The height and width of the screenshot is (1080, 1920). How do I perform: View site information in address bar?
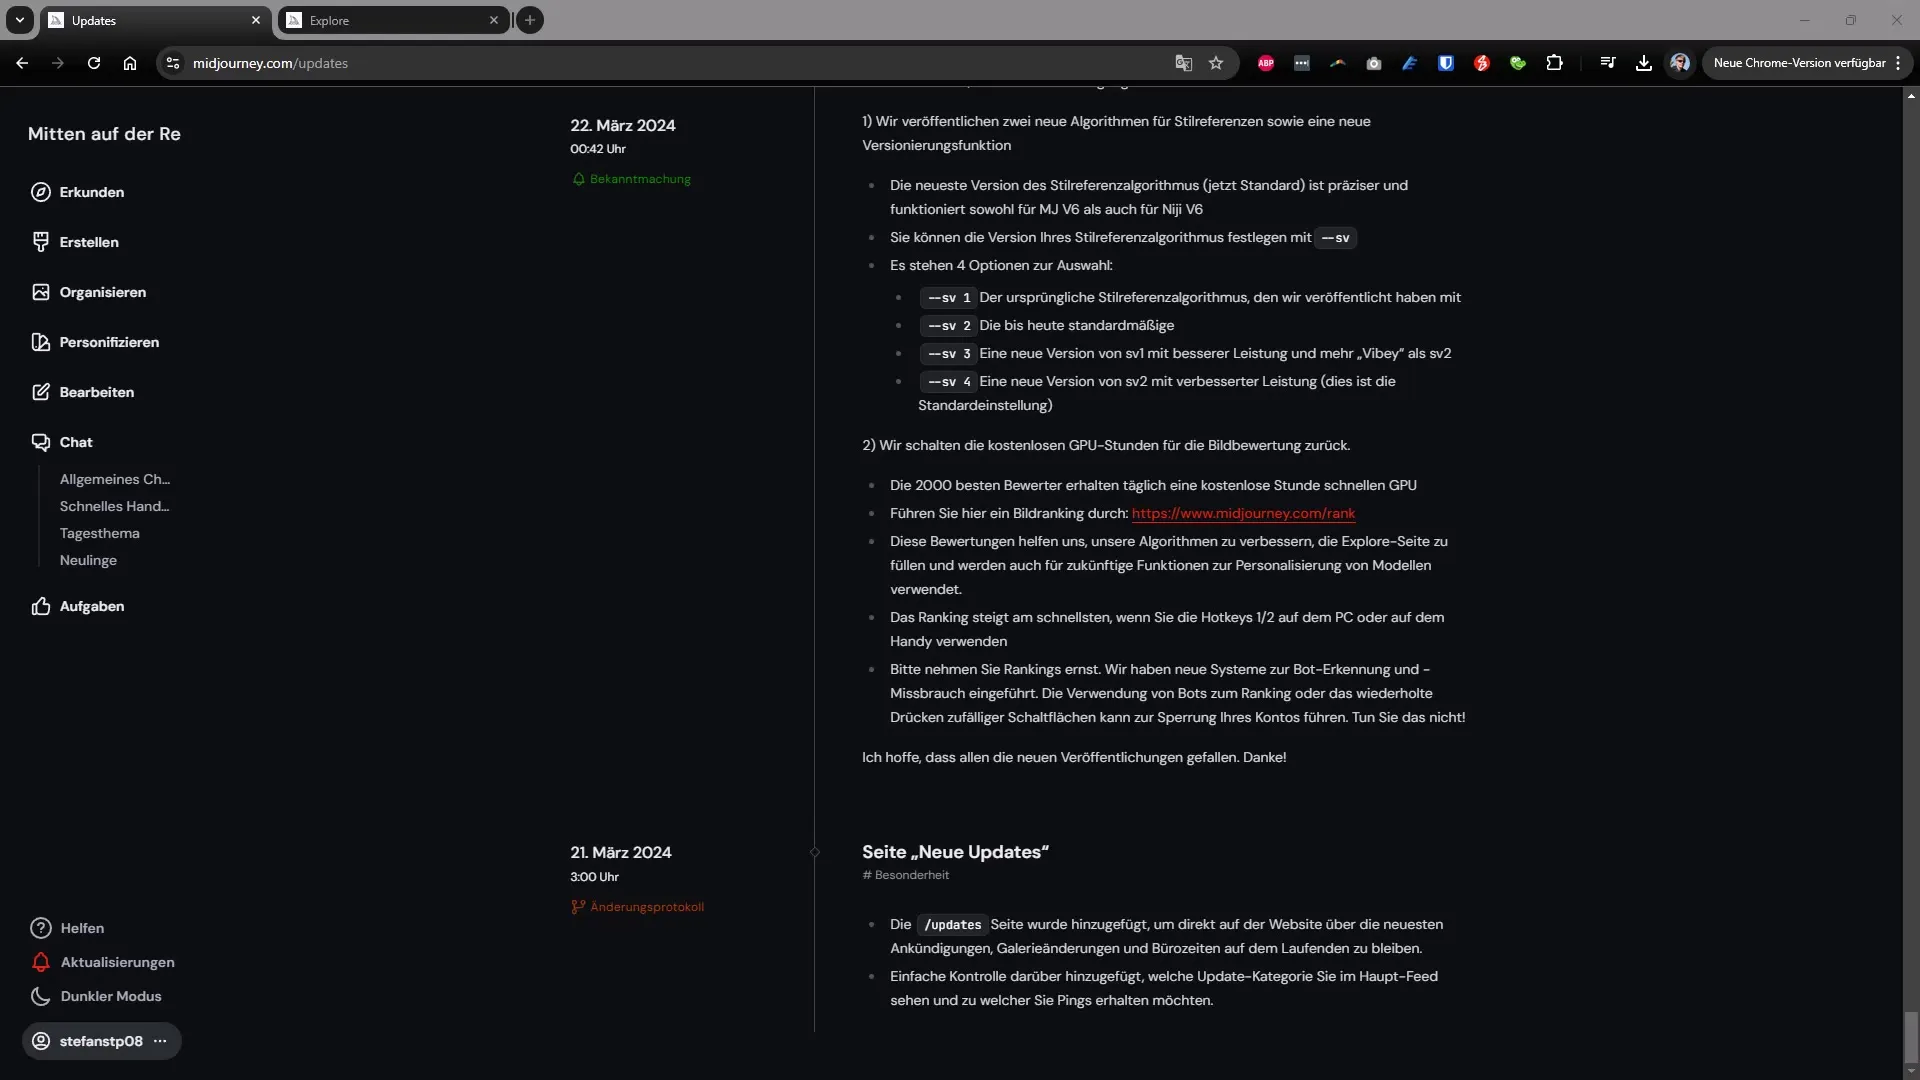coord(173,63)
